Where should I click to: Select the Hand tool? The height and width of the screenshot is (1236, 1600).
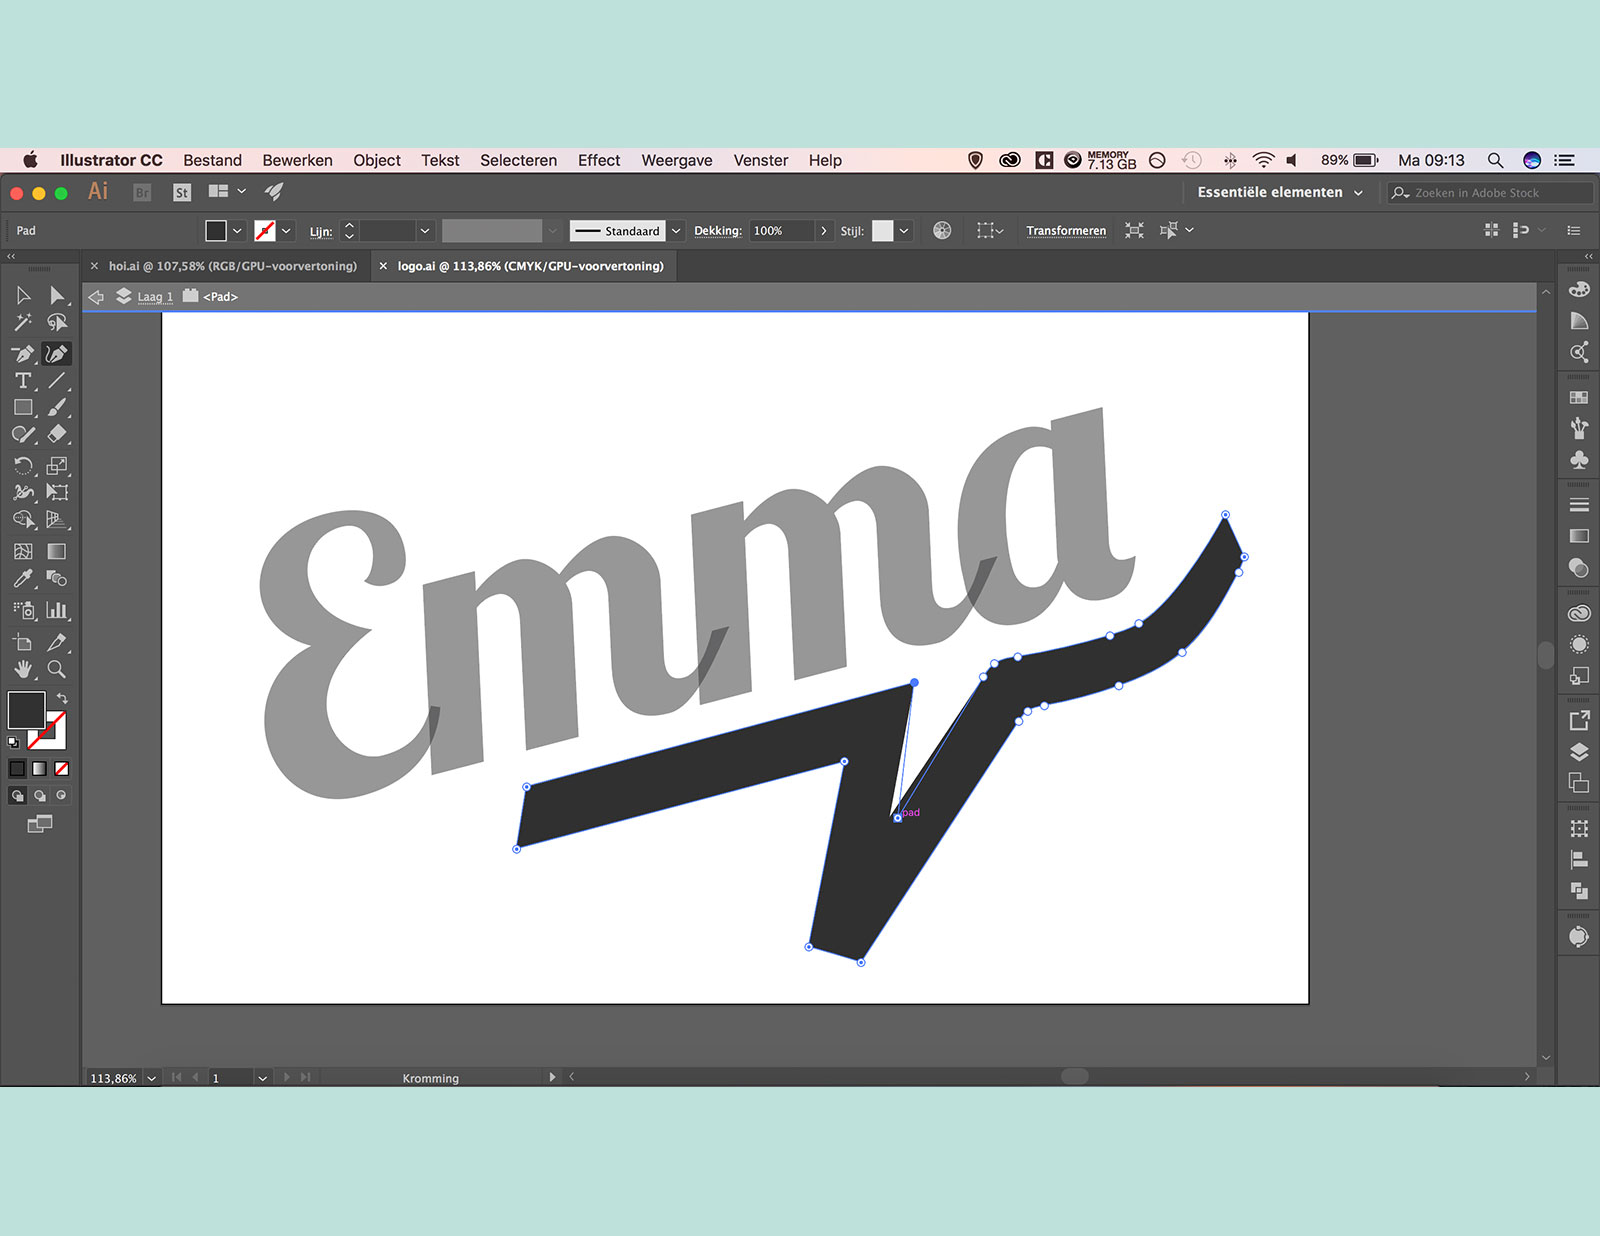click(x=23, y=670)
